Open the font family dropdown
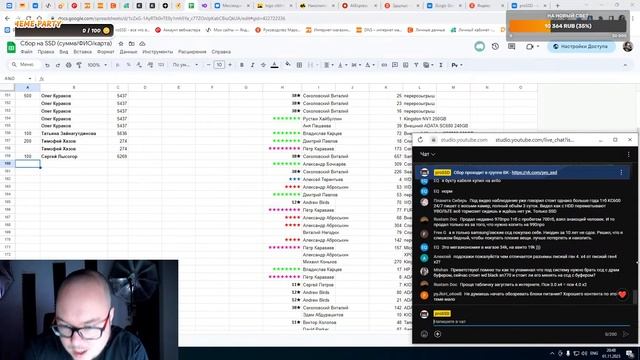The width and height of the screenshot is (640, 360). pos(185,65)
